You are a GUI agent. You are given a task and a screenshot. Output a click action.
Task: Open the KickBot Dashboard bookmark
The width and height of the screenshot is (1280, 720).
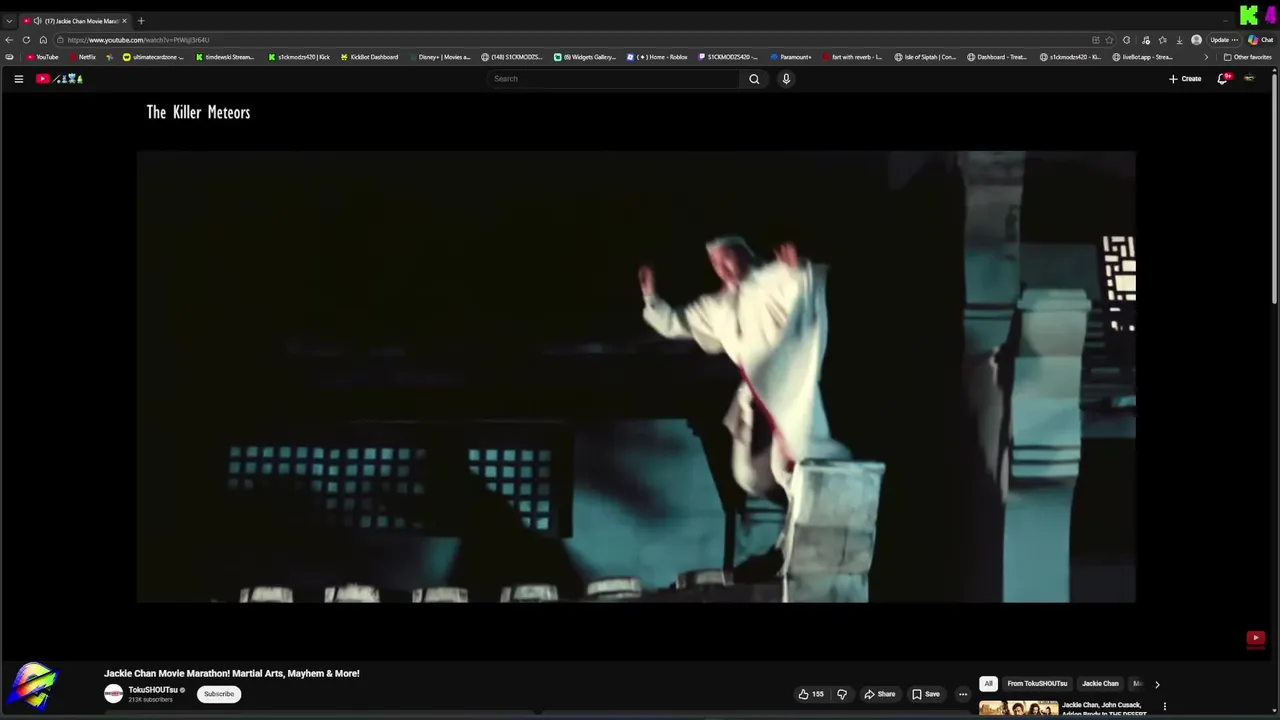pos(369,57)
